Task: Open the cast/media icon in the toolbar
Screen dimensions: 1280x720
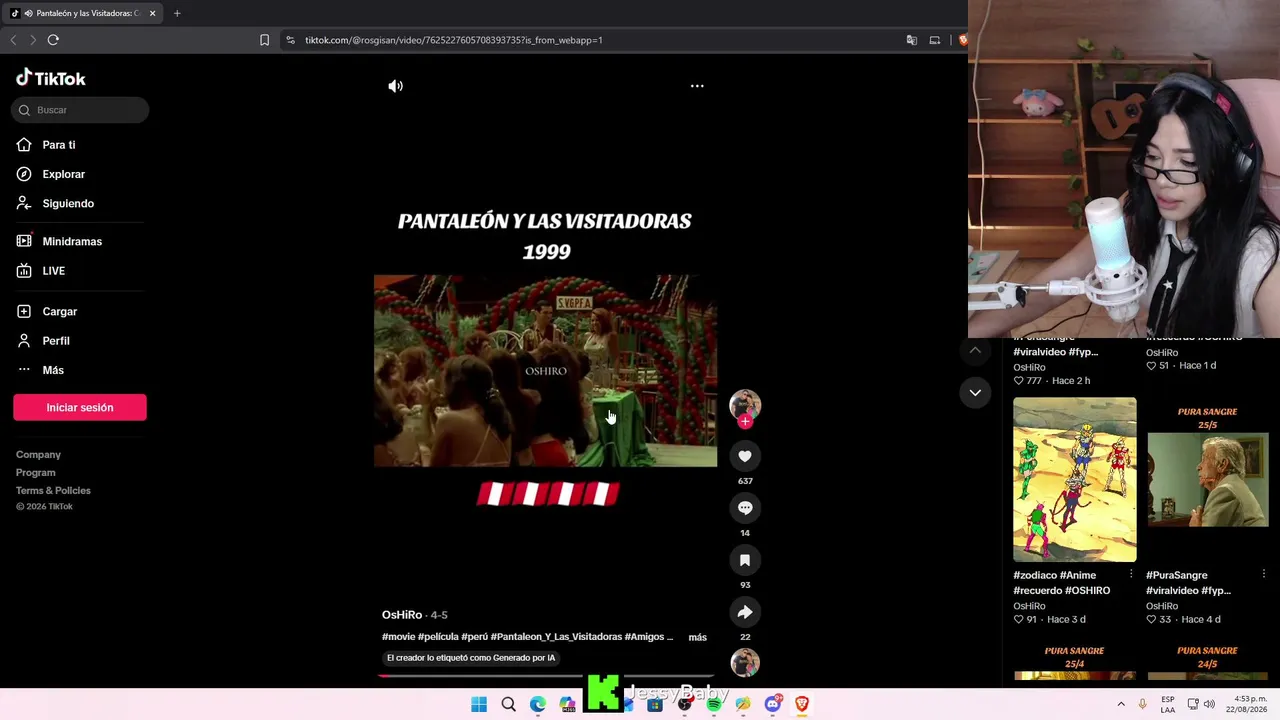Action: click(935, 40)
